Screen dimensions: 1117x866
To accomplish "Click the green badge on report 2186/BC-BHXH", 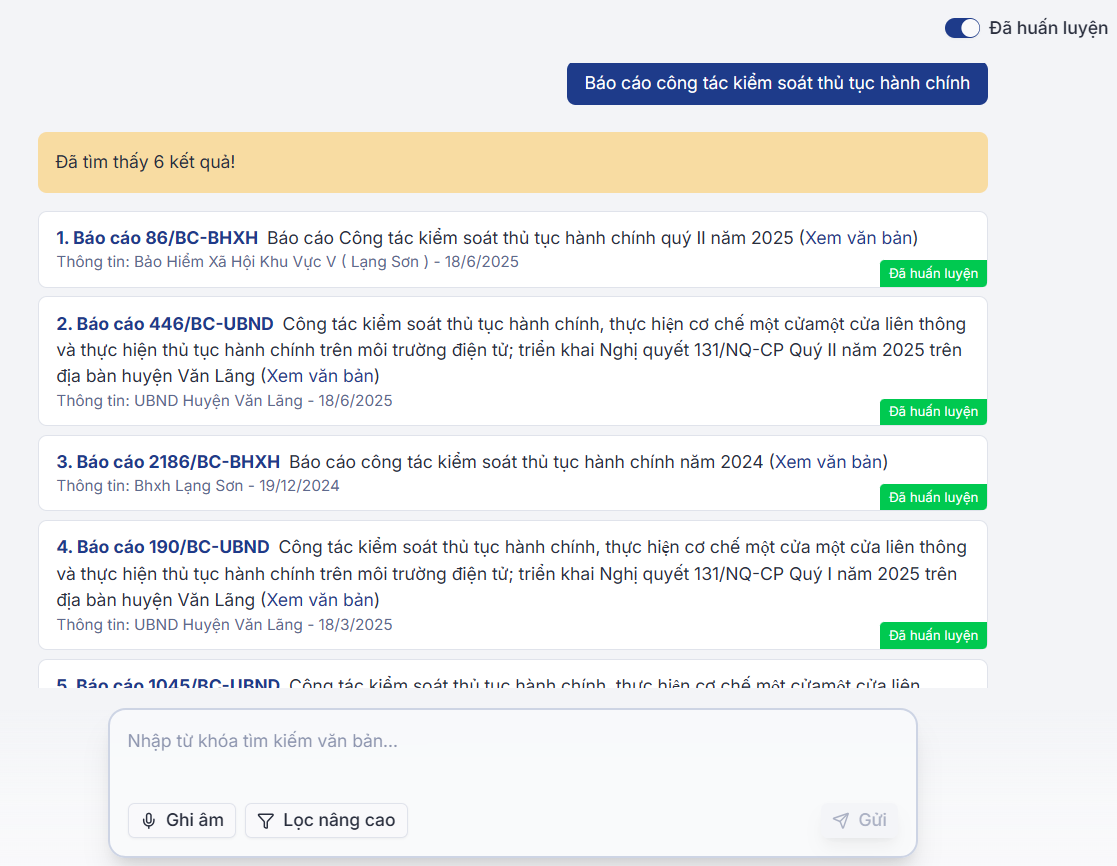I will pyautogui.click(x=933, y=497).
